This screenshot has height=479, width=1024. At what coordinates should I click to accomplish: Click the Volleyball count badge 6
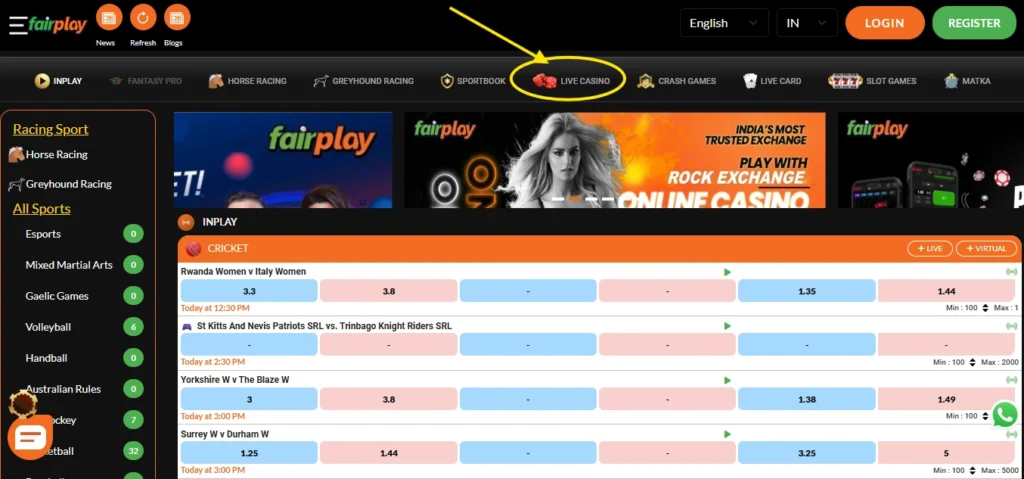point(133,327)
